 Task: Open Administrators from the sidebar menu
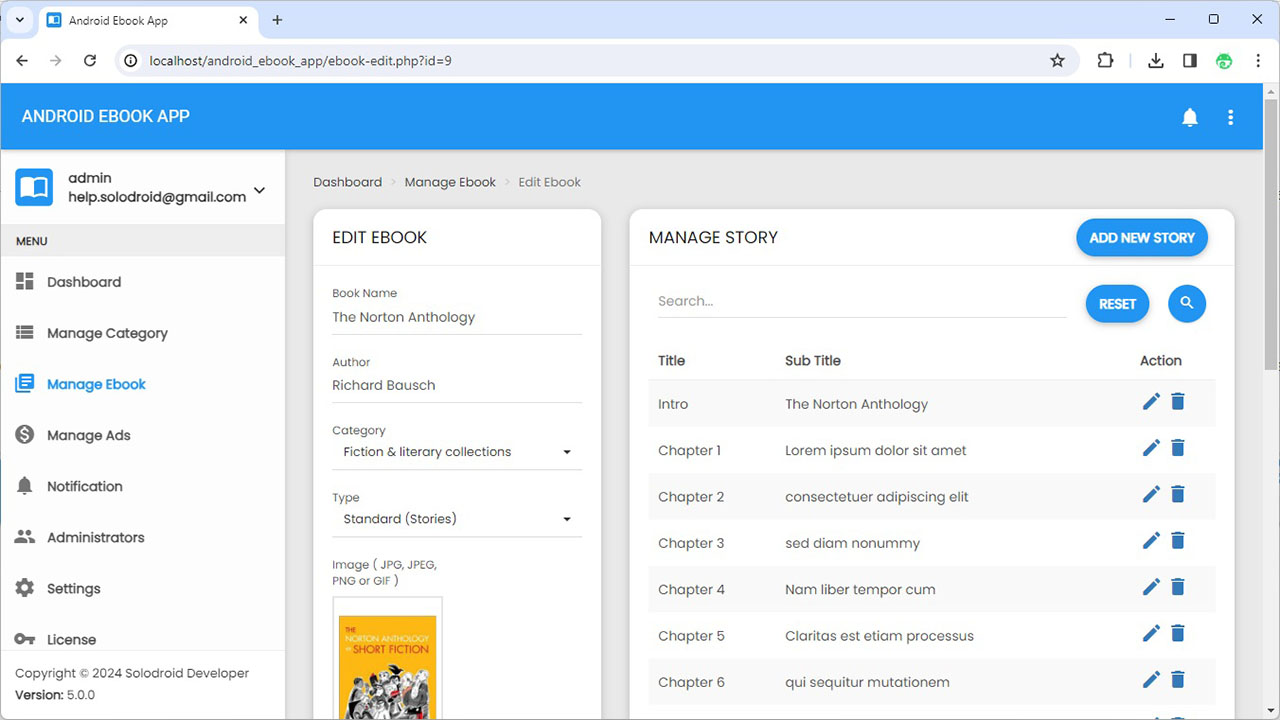coord(95,537)
